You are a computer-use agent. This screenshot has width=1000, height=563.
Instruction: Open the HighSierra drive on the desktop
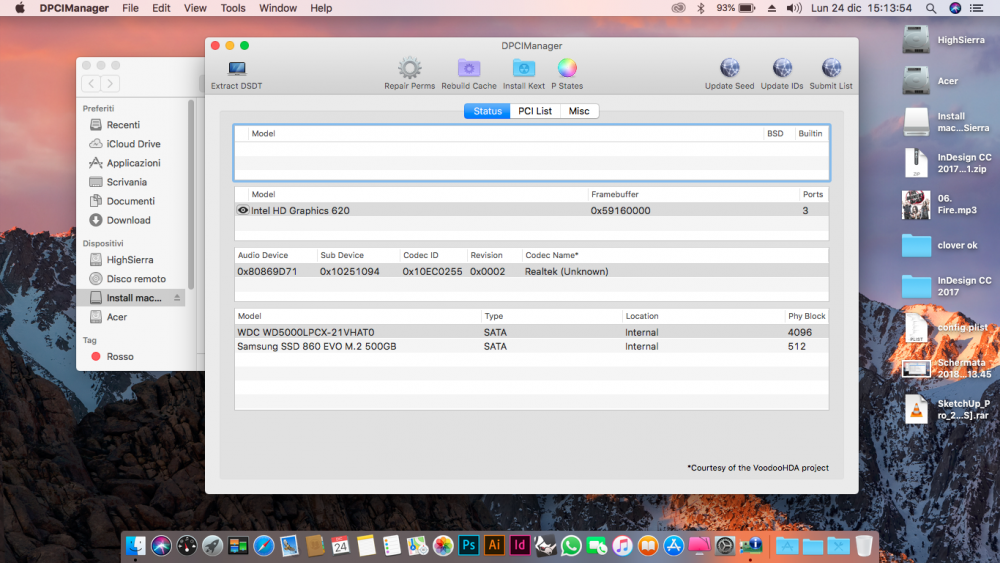click(x=916, y=40)
